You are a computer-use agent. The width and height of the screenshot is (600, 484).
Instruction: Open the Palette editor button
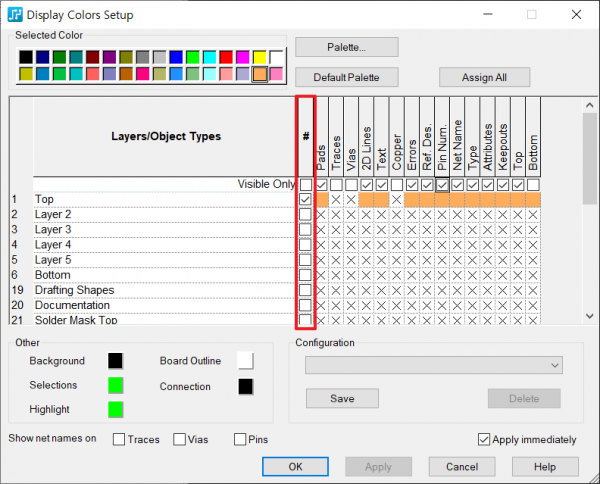tap(347, 47)
